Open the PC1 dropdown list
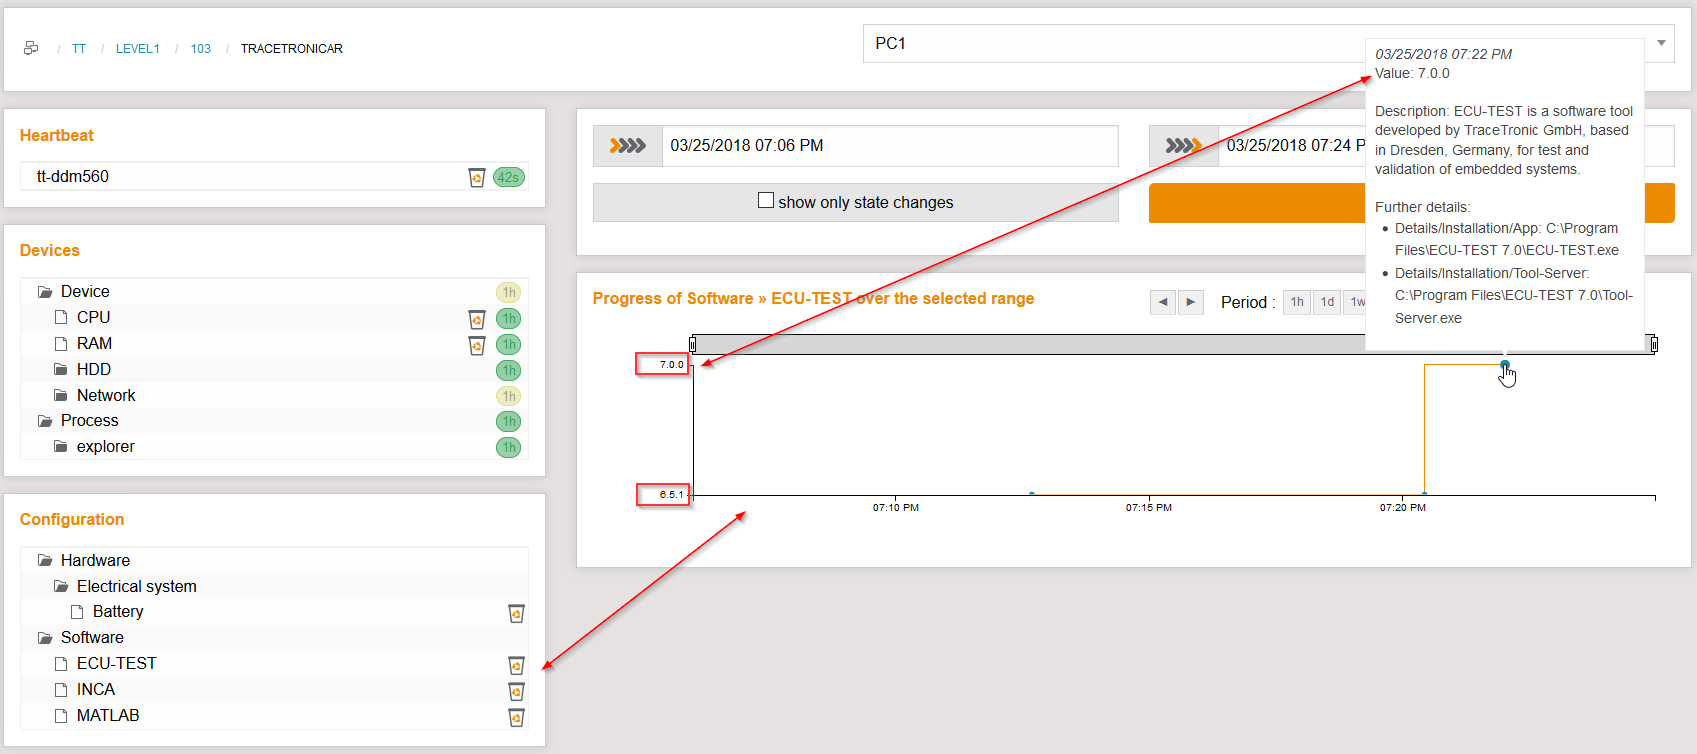 (x=1660, y=43)
